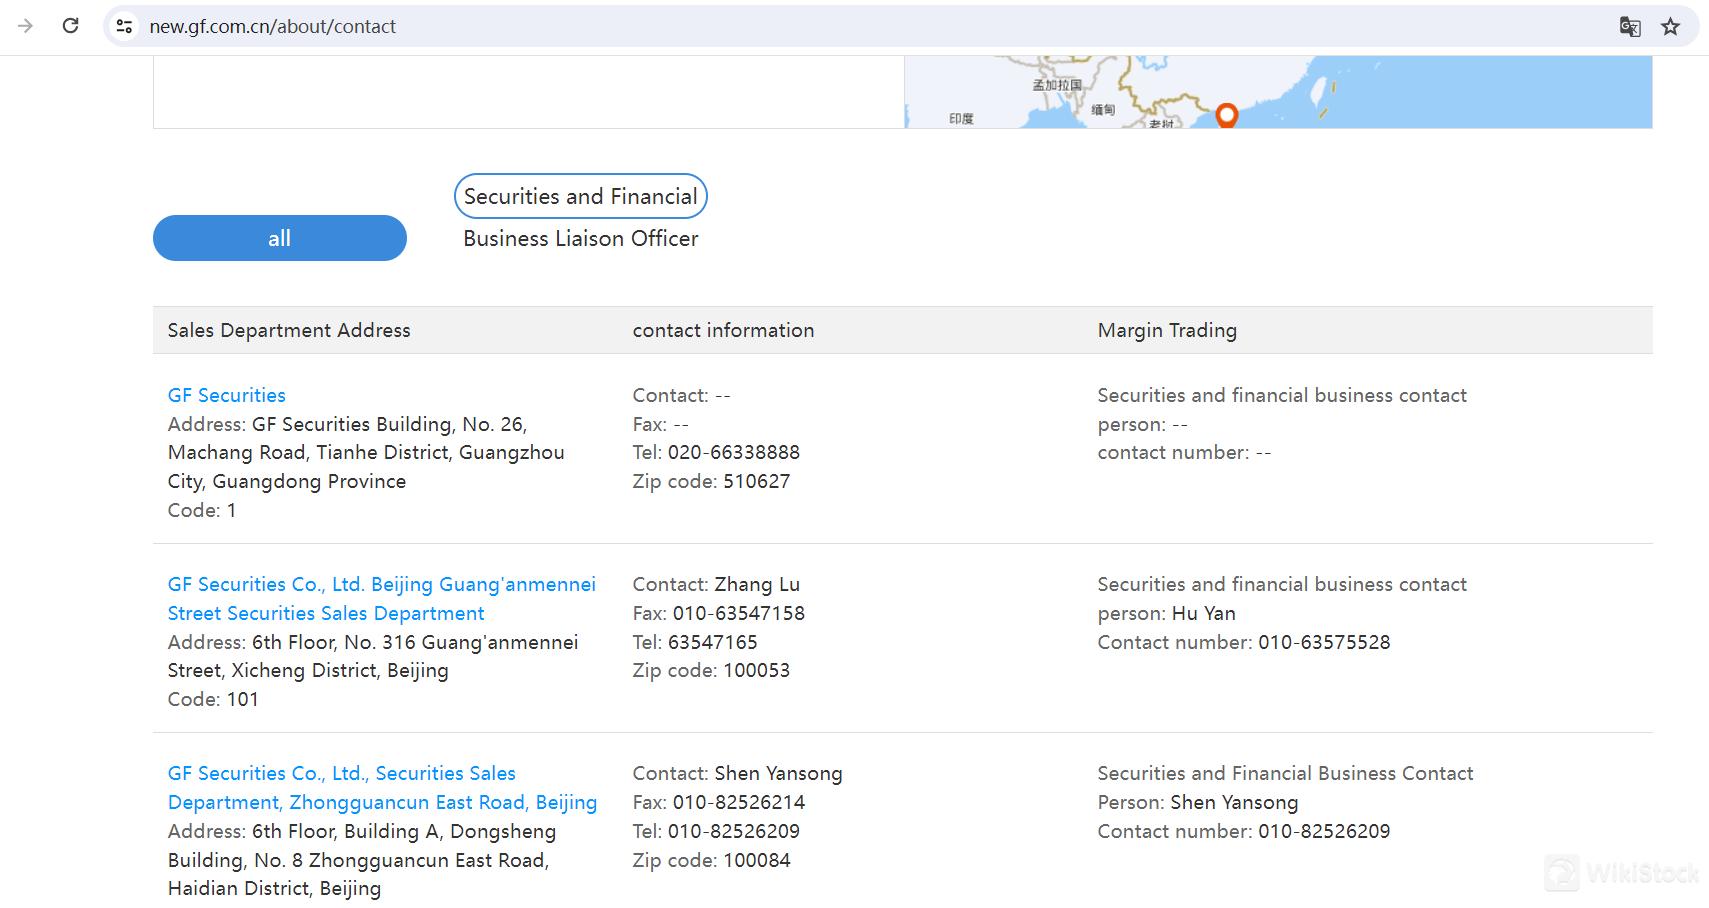Click the Zip code: 100053 text
1709x908 pixels.
point(711,670)
